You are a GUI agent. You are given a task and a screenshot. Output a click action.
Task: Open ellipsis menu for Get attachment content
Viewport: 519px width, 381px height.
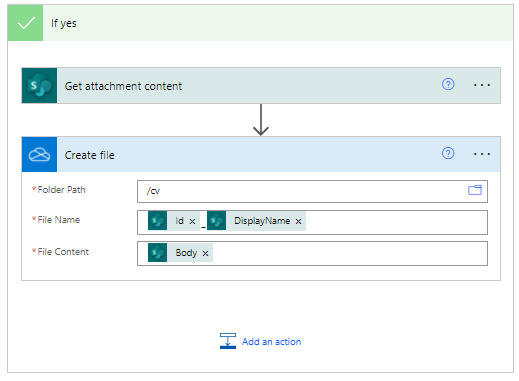[482, 85]
